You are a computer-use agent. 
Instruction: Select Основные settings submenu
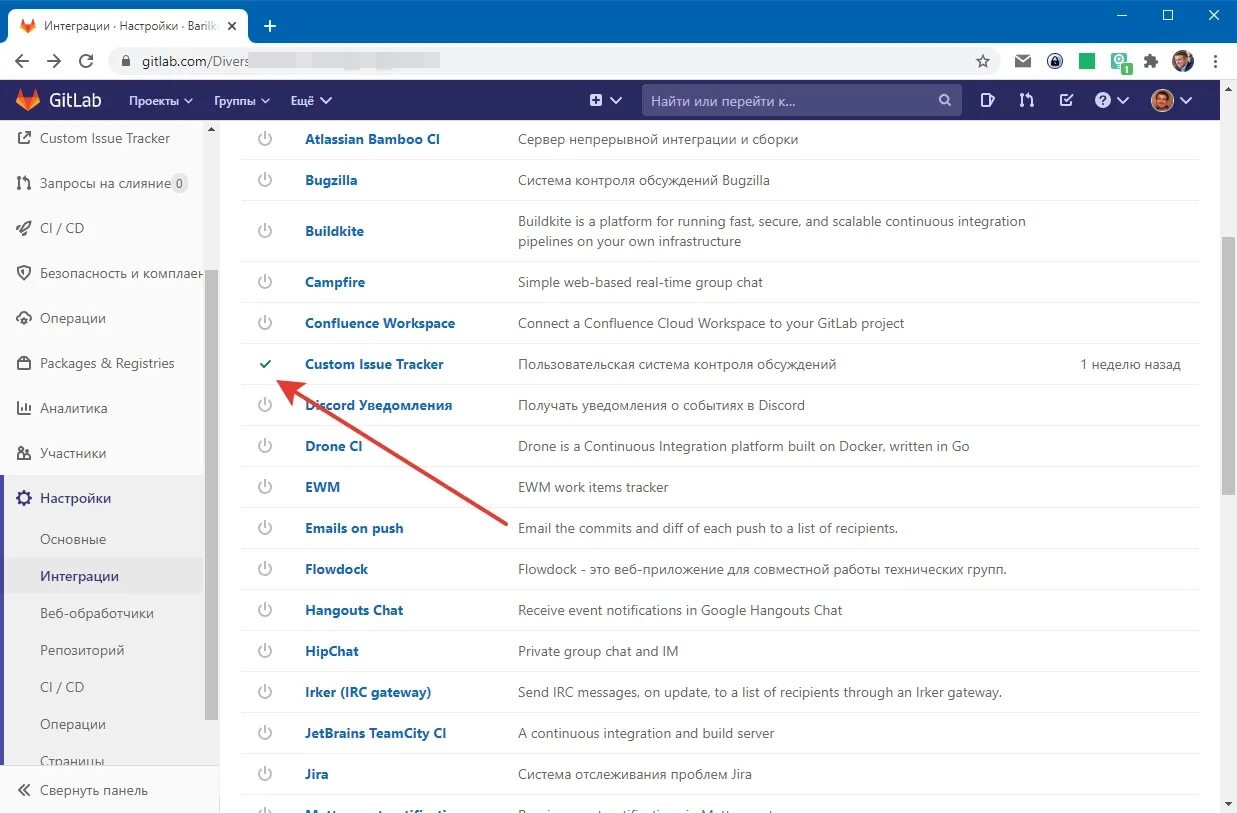tap(73, 539)
